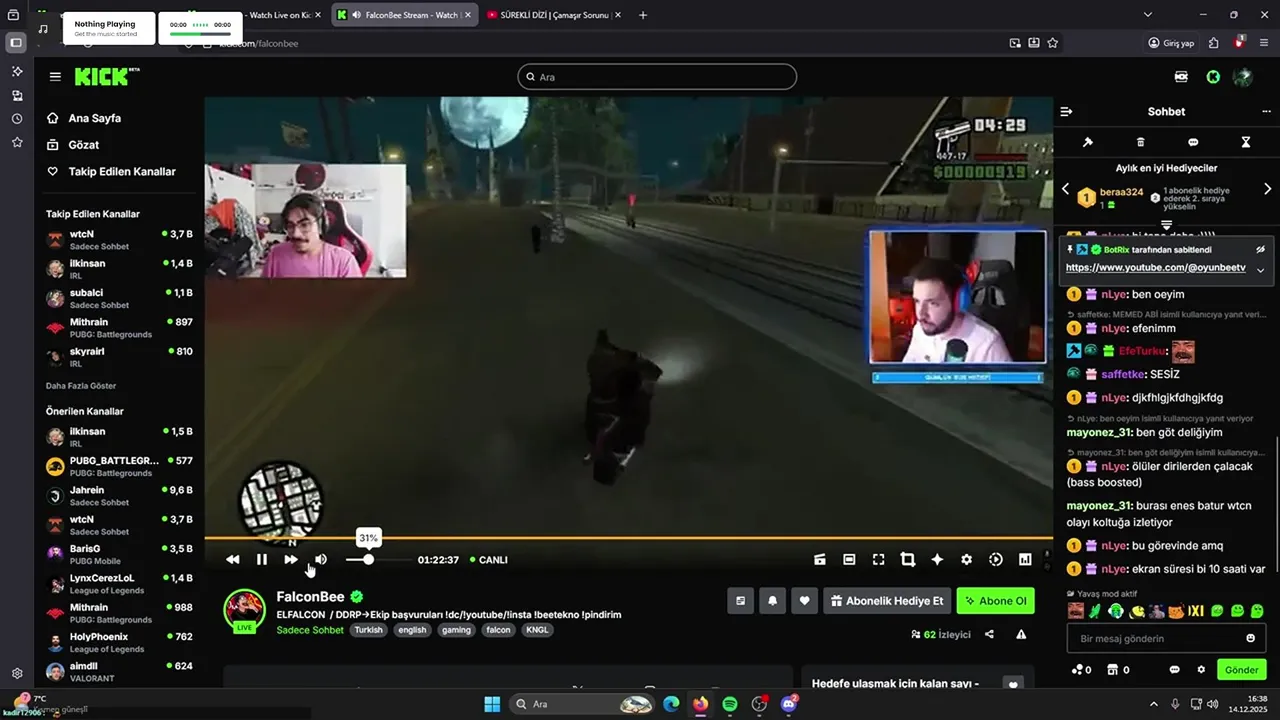This screenshot has height=720, width=1280.
Task: Hide the pinned BotRix message
Action: 1260,250
